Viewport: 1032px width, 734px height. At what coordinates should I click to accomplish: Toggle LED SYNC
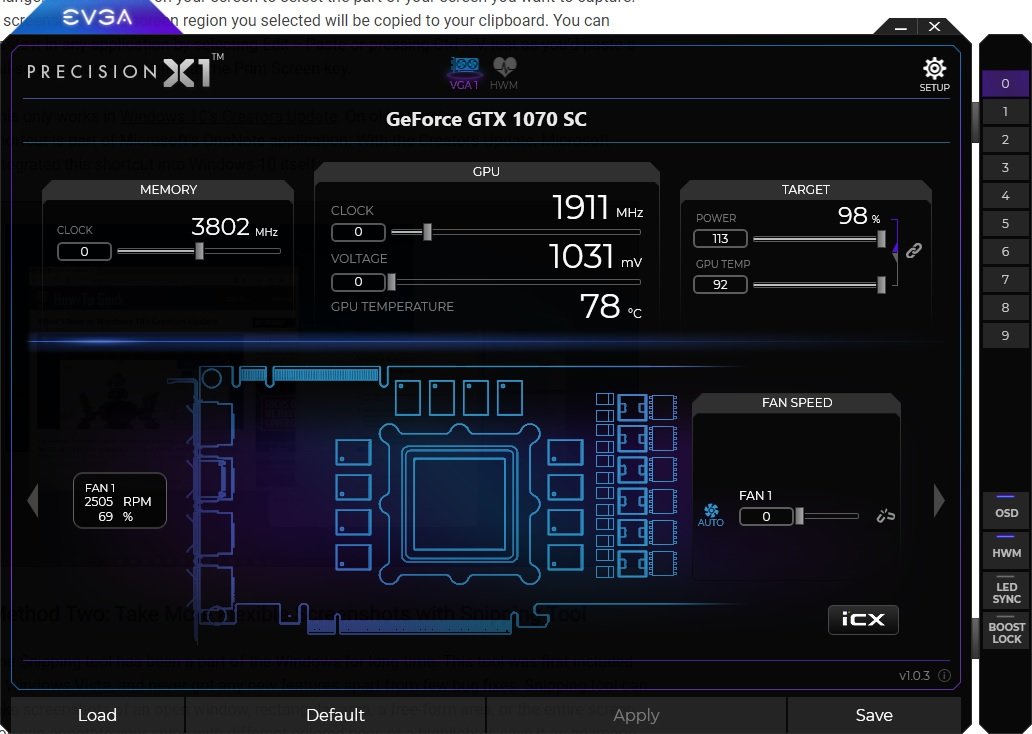(x=1006, y=591)
